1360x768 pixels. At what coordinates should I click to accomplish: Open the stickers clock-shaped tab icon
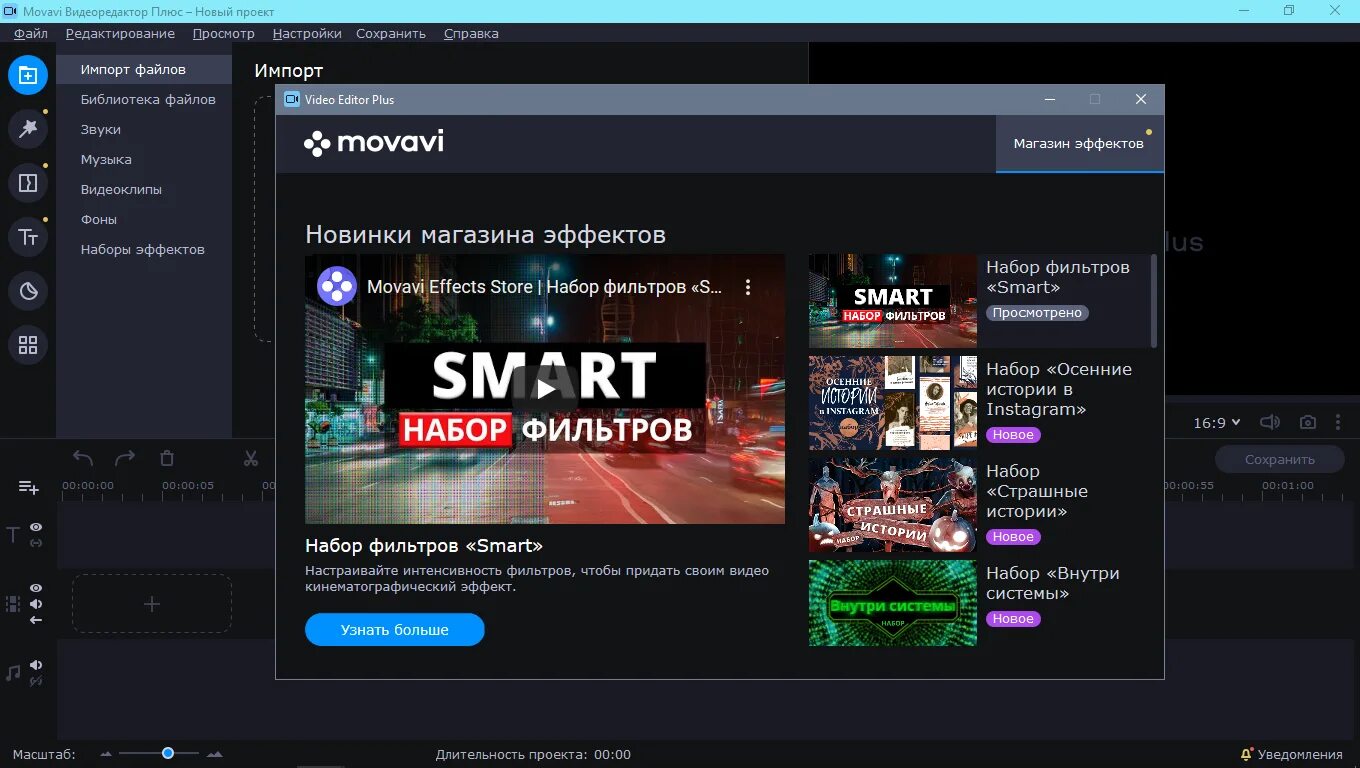(x=28, y=291)
